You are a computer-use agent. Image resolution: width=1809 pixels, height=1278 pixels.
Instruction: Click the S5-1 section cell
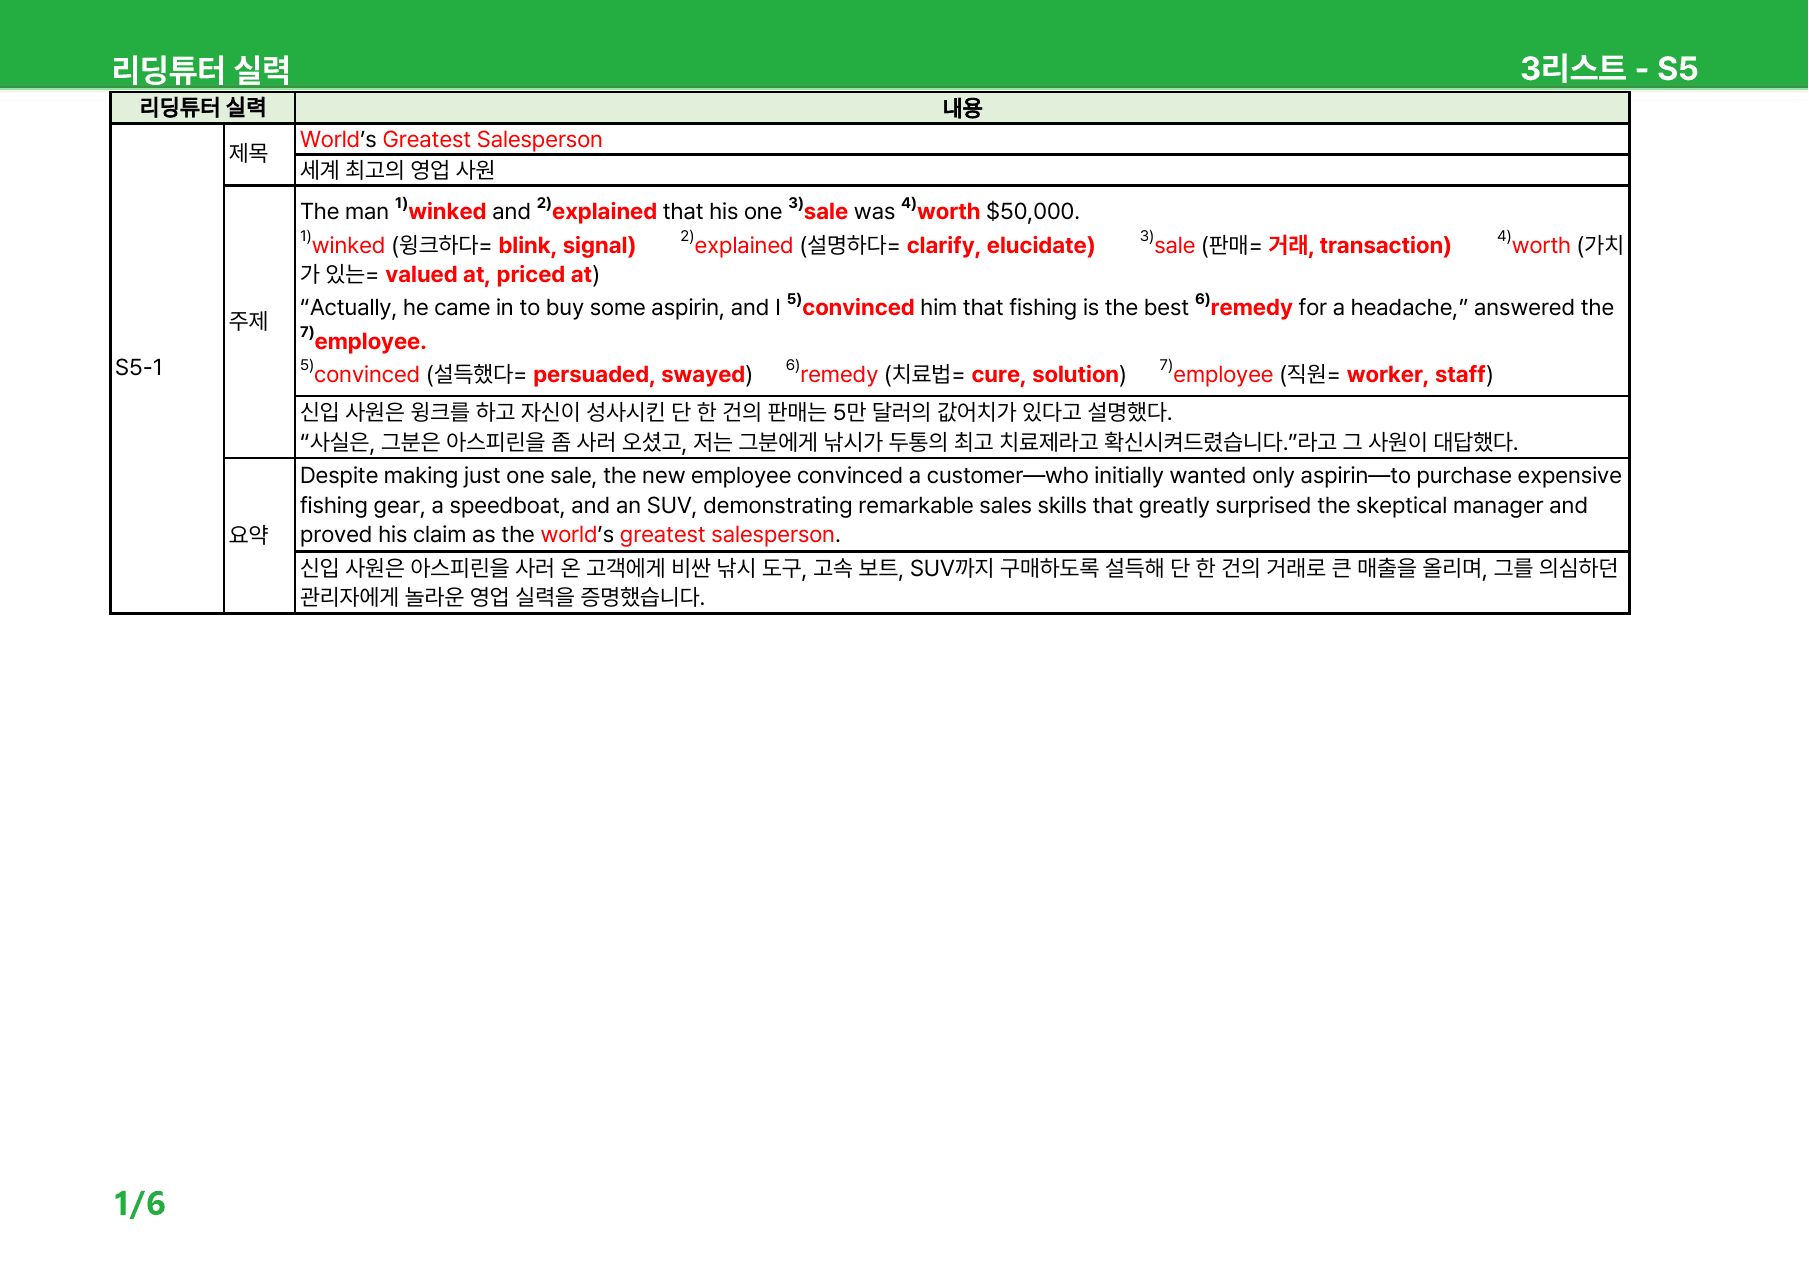click(x=139, y=367)
